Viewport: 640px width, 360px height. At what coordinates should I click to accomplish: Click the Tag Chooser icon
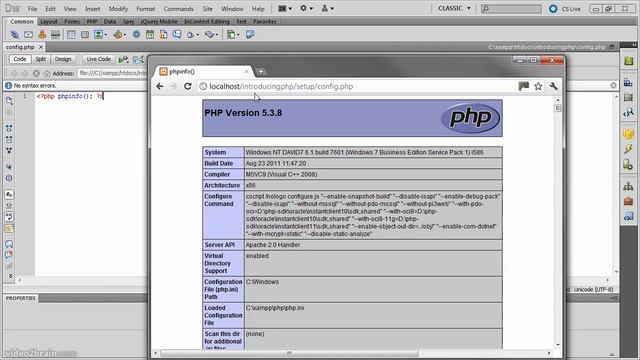[x=250, y=35]
